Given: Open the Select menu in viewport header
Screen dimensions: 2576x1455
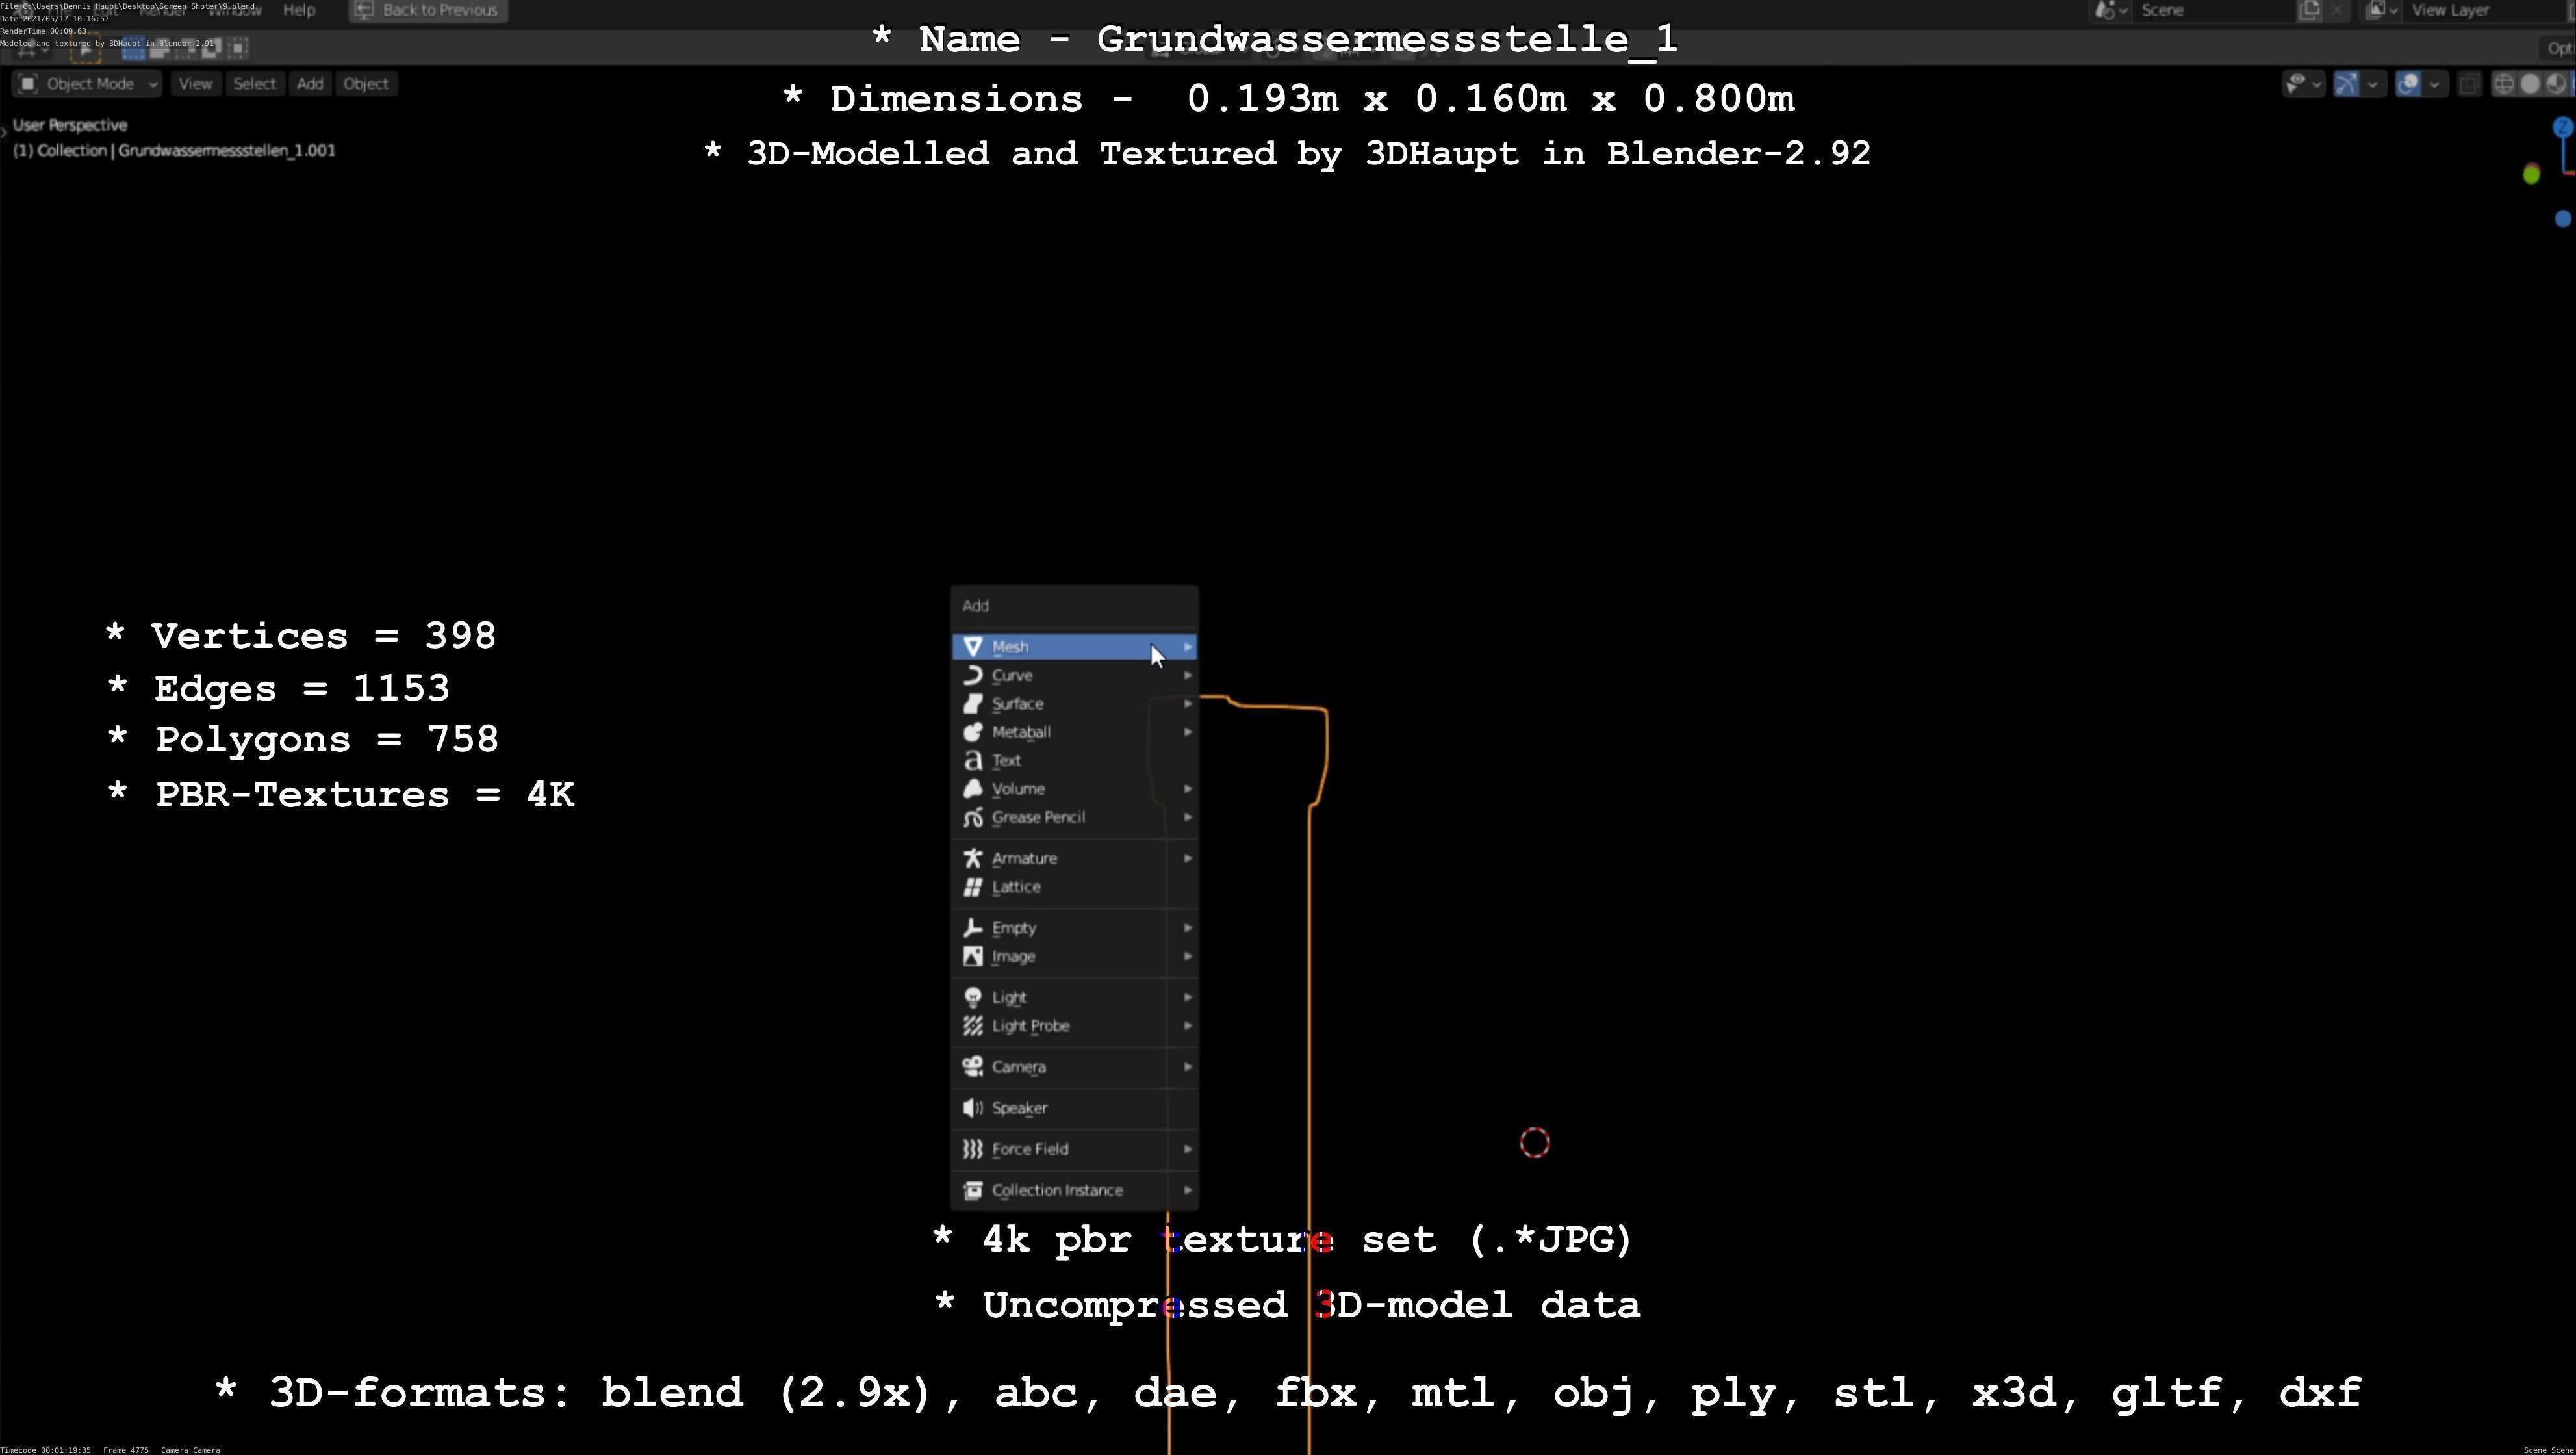Looking at the screenshot, I should coord(254,84).
